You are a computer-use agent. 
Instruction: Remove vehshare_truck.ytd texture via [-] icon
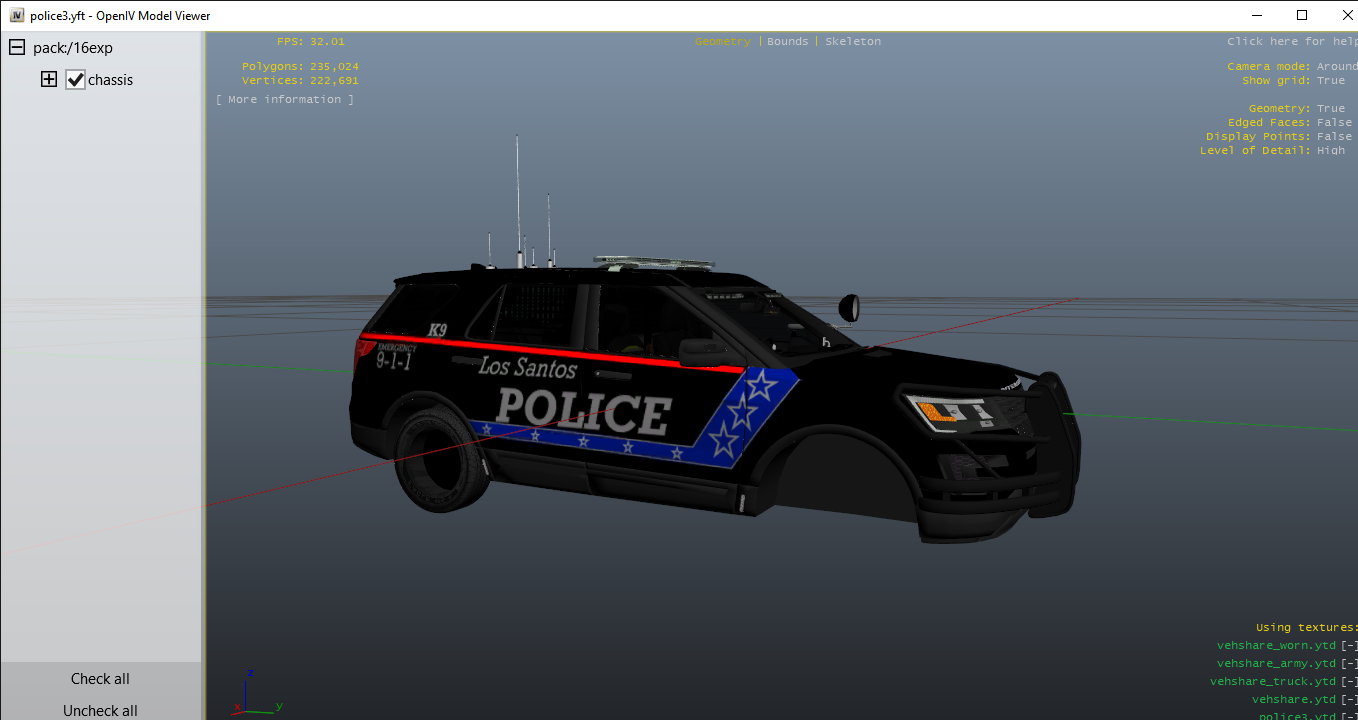[x=1349, y=682]
